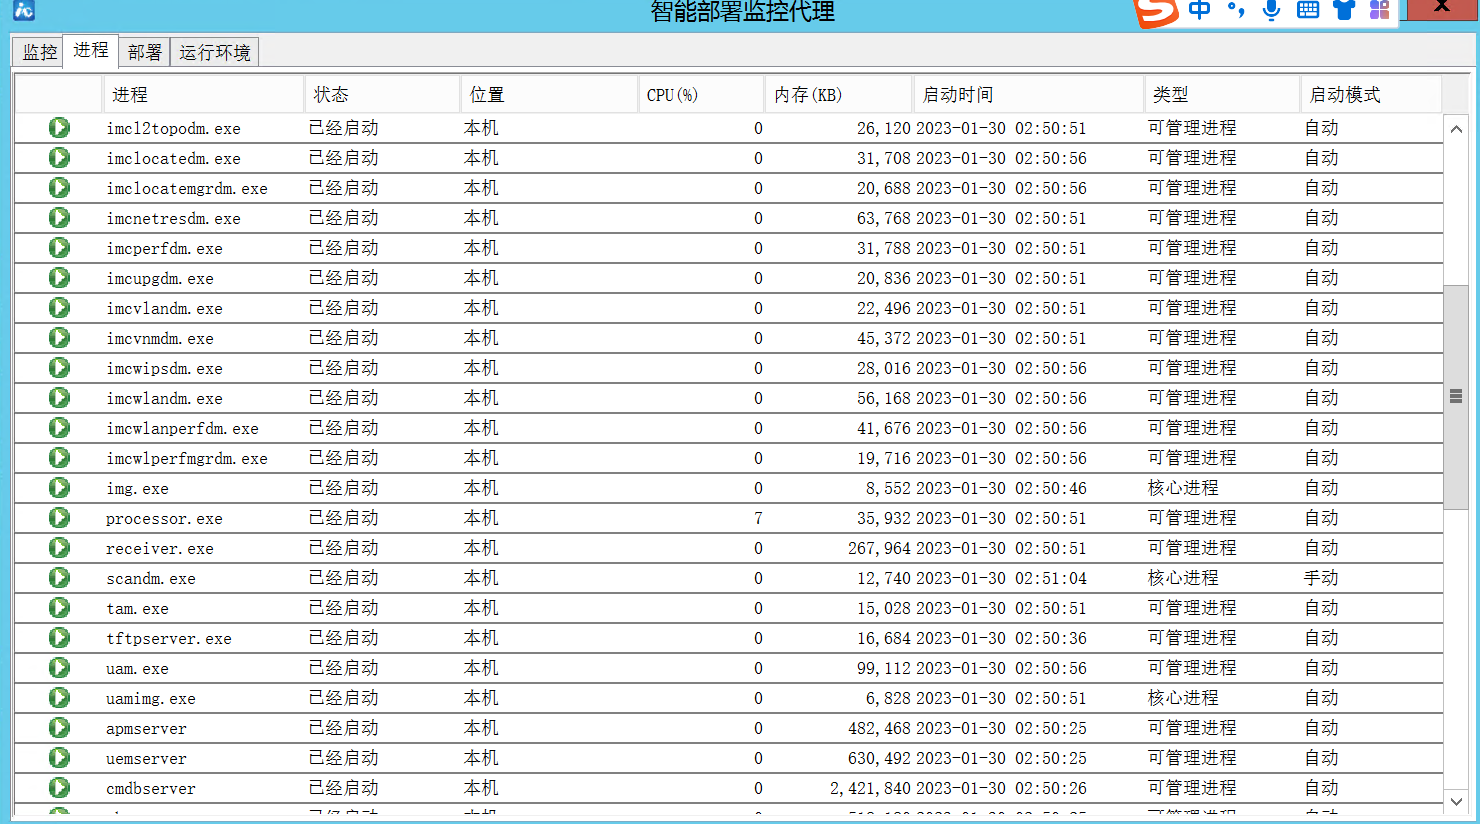Click the green status icon for apmserver
The height and width of the screenshot is (824, 1480).
pos(59,727)
